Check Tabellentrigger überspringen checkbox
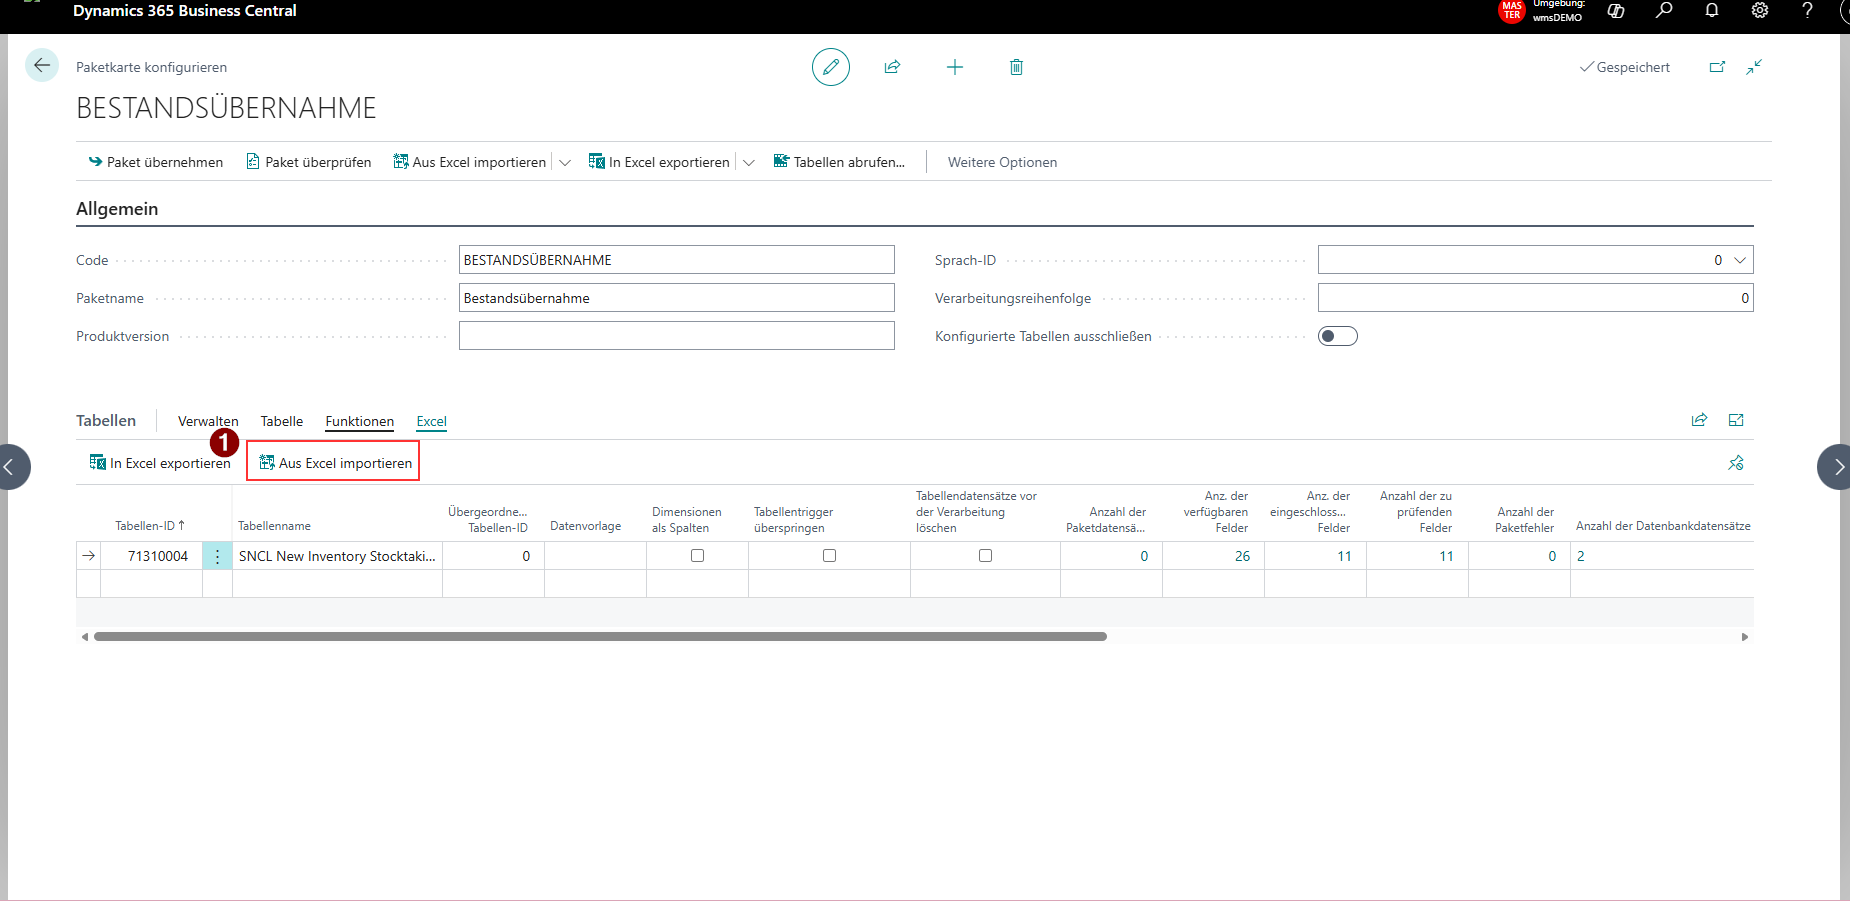This screenshot has width=1850, height=901. (x=829, y=556)
